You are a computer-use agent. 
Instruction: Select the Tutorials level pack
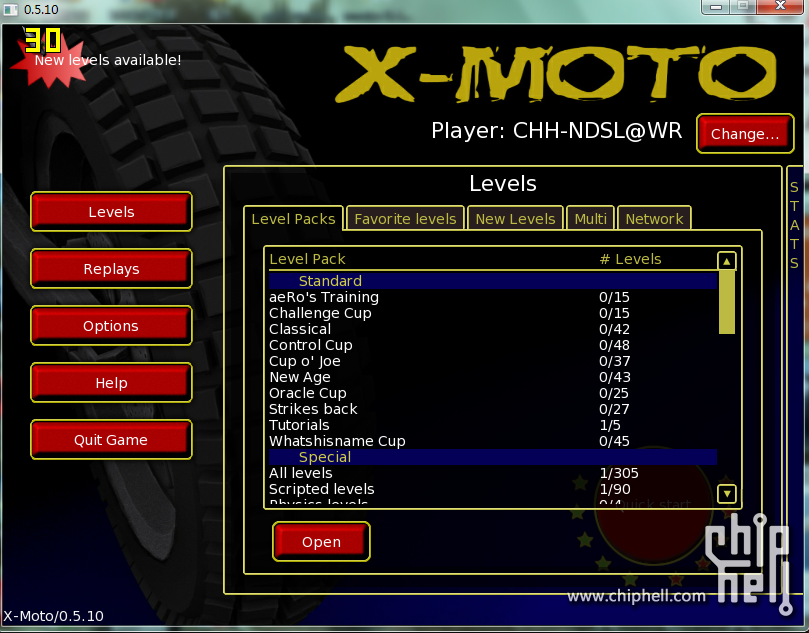pos(493,425)
